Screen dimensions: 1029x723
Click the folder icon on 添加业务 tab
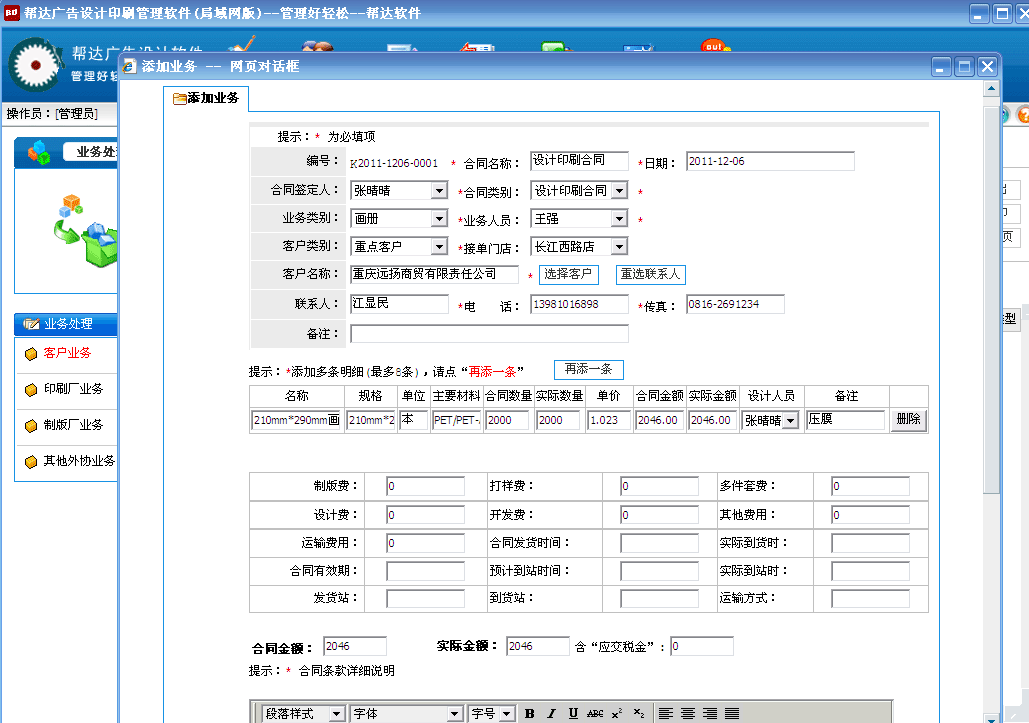click(179, 99)
